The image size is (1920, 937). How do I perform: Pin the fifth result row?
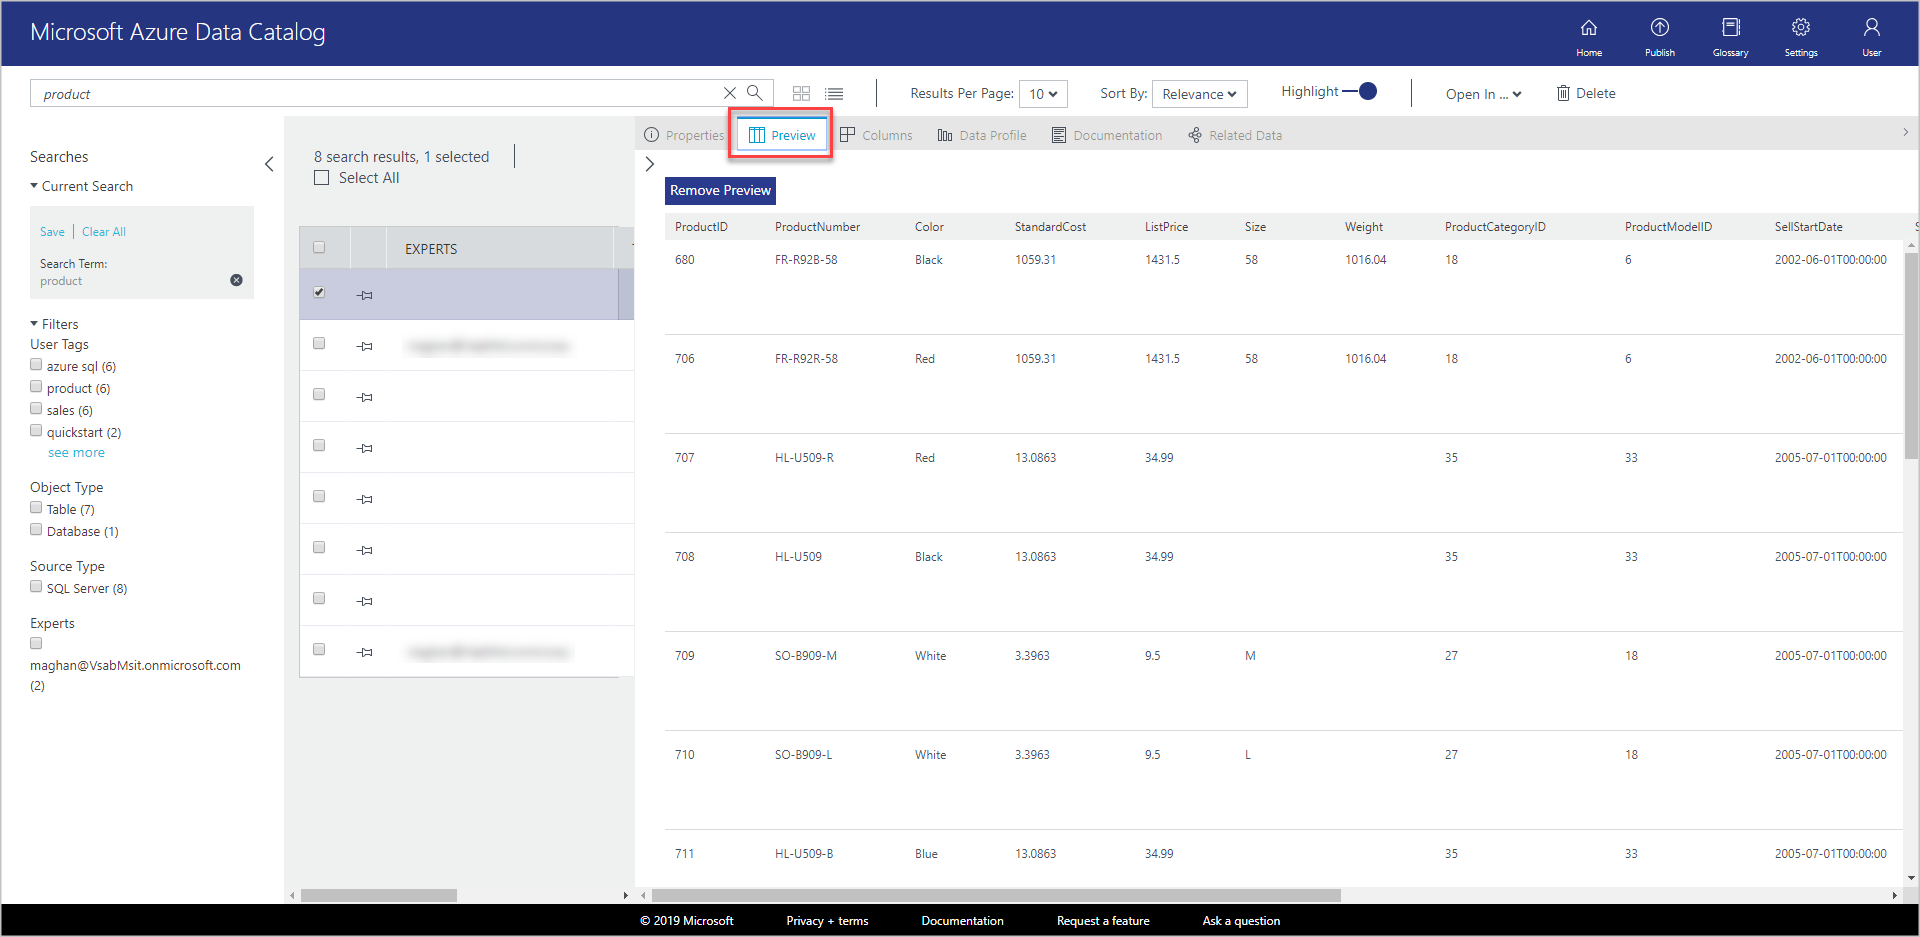[x=365, y=499]
